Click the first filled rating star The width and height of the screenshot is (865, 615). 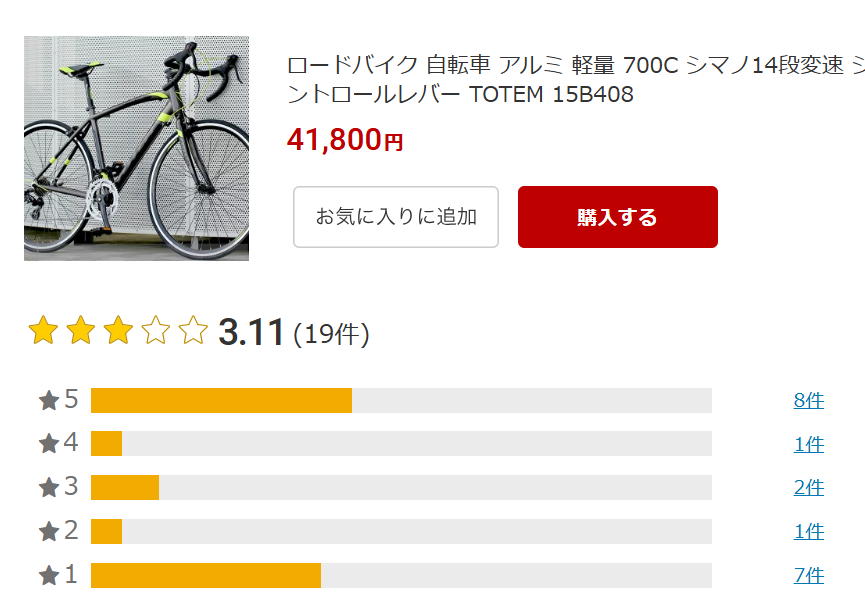[43, 330]
